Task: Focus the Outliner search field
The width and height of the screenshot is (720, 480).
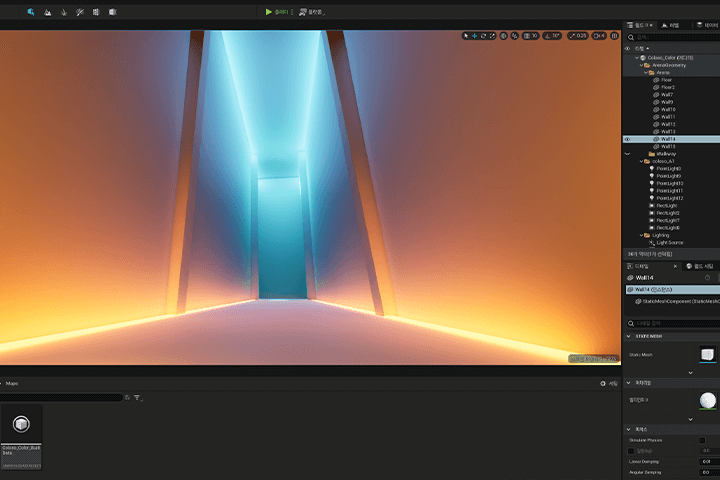Action: [673, 37]
